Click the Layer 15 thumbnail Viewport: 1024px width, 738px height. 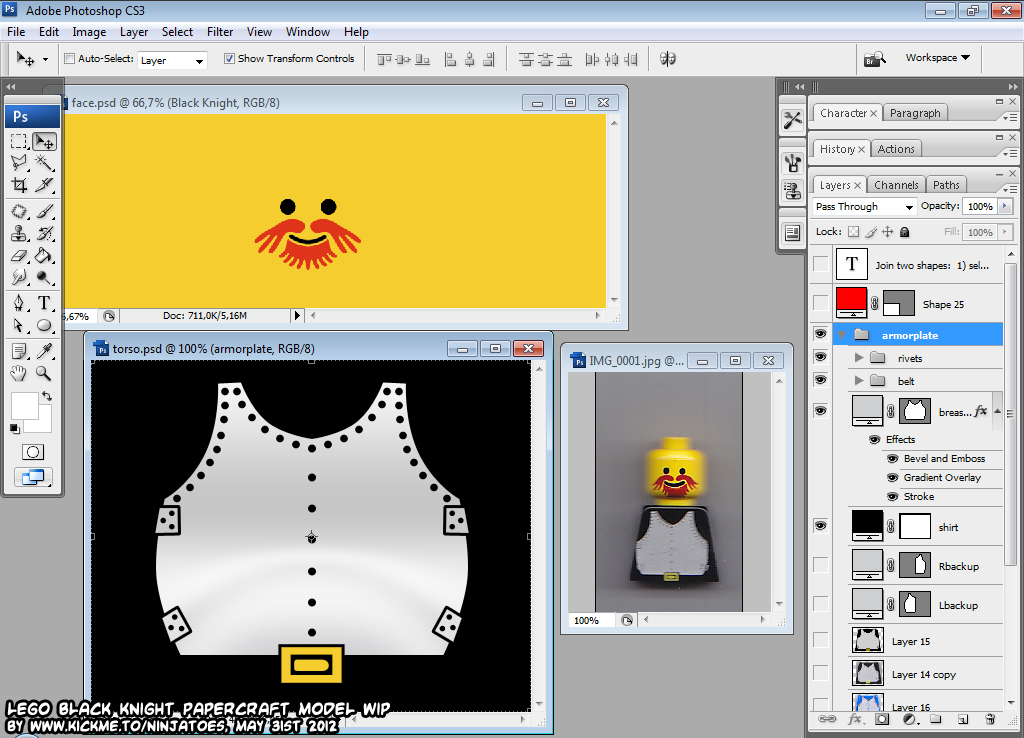pos(868,641)
